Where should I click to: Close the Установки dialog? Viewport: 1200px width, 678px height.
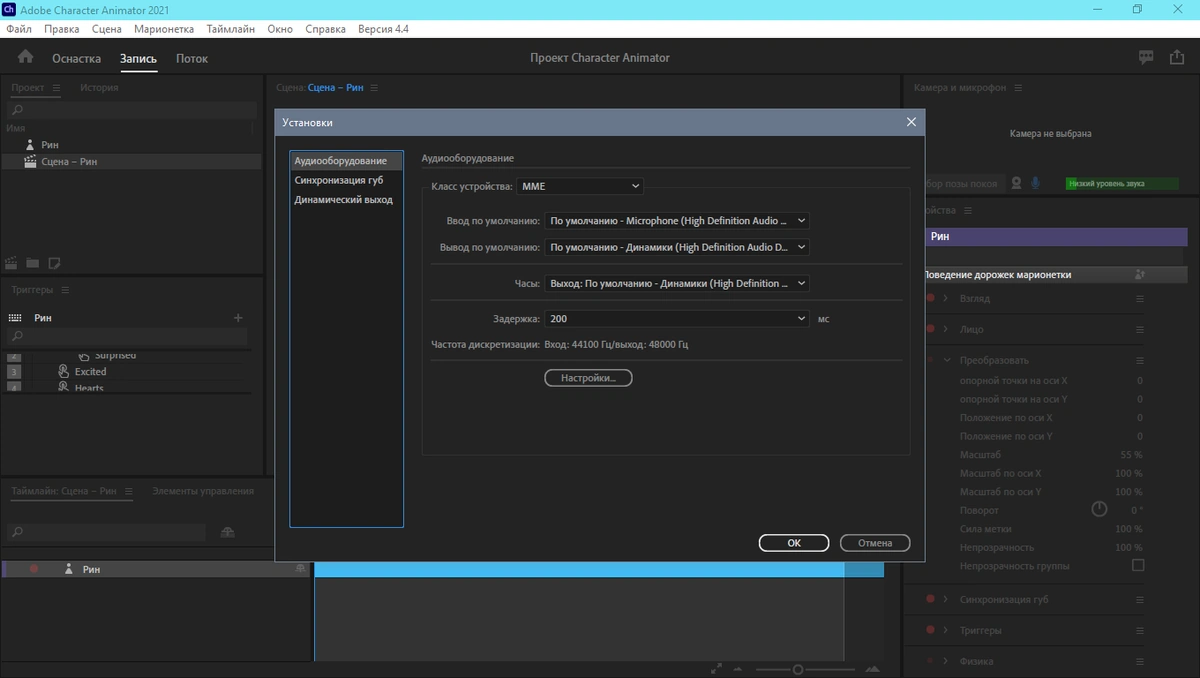coord(911,122)
